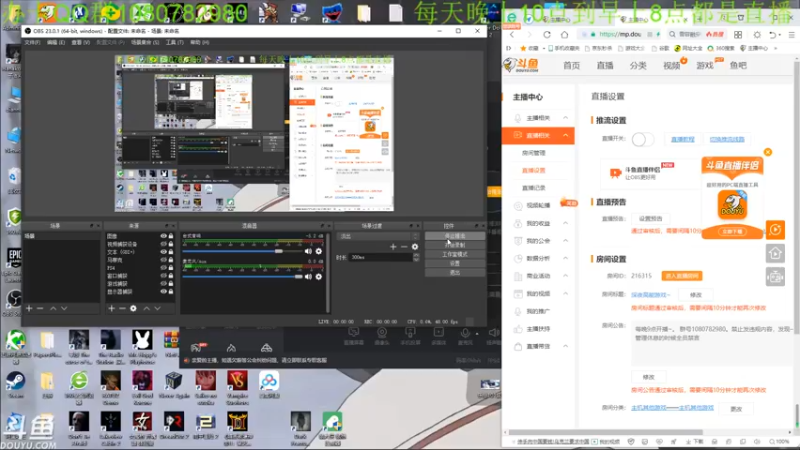800x450 pixels.
Task: Expand 直播带货 sidebar section
Action: point(565,346)
